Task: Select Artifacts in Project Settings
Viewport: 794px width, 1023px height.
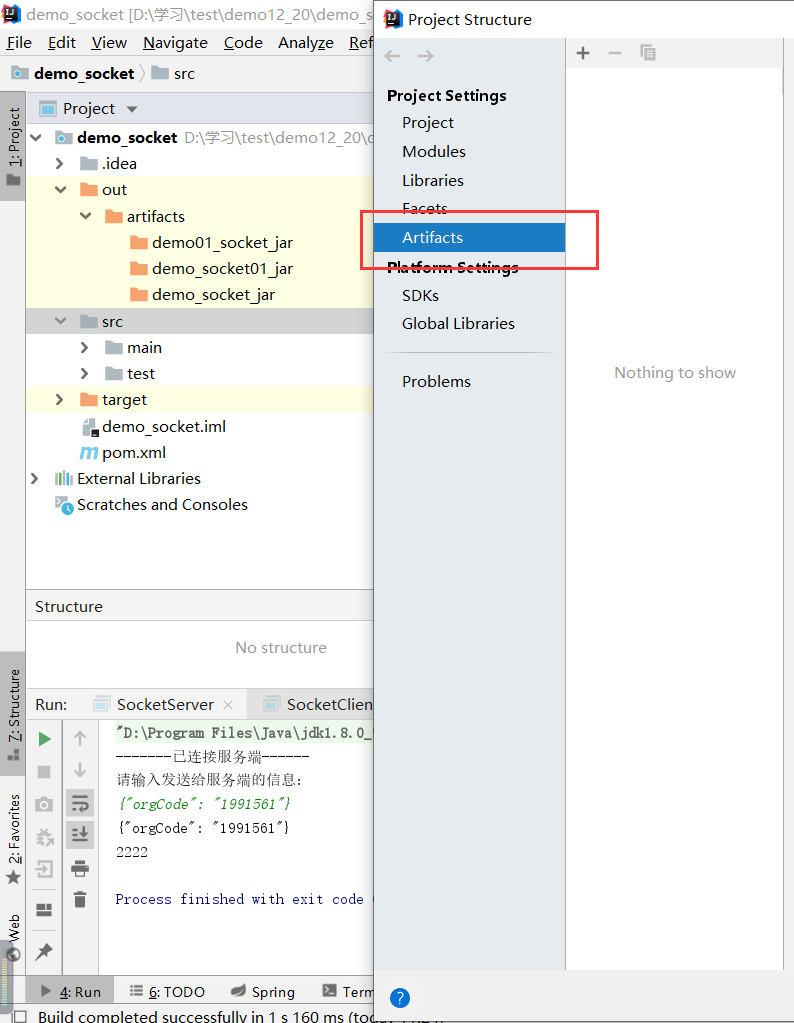Action: coord(469,237)
